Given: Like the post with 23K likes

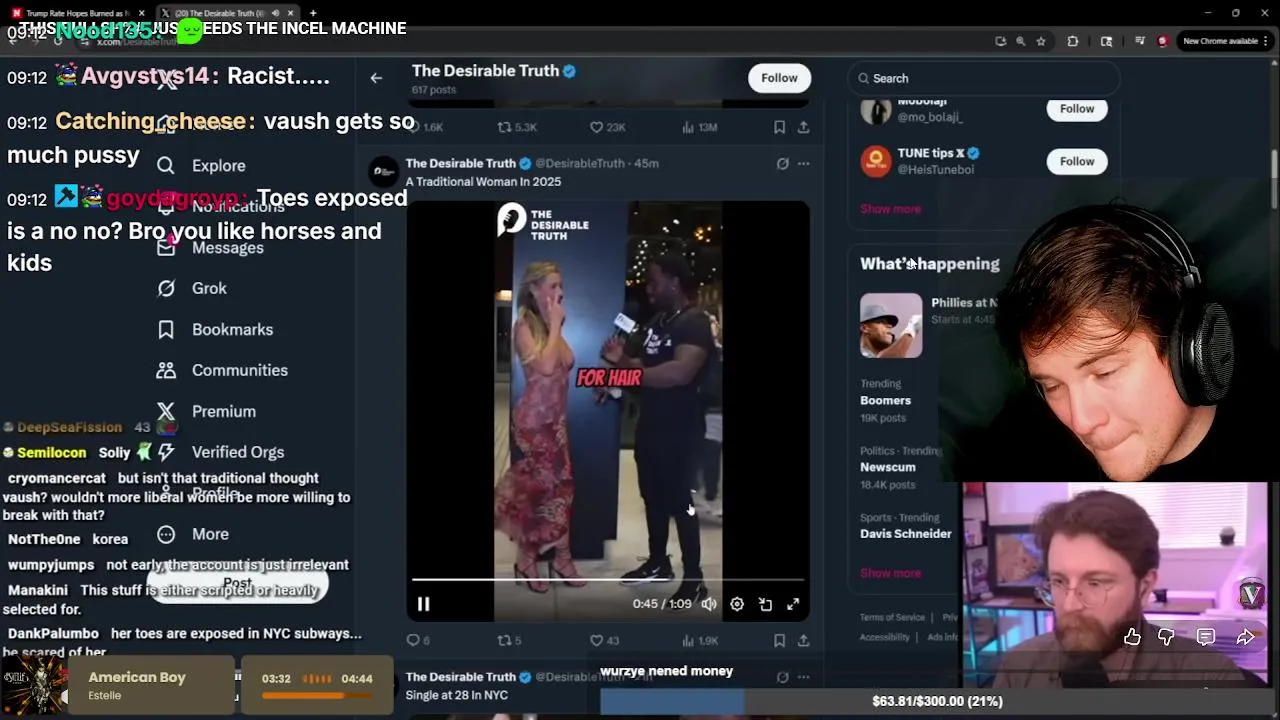Looking at the screenshot, I should tap(607, 127).
